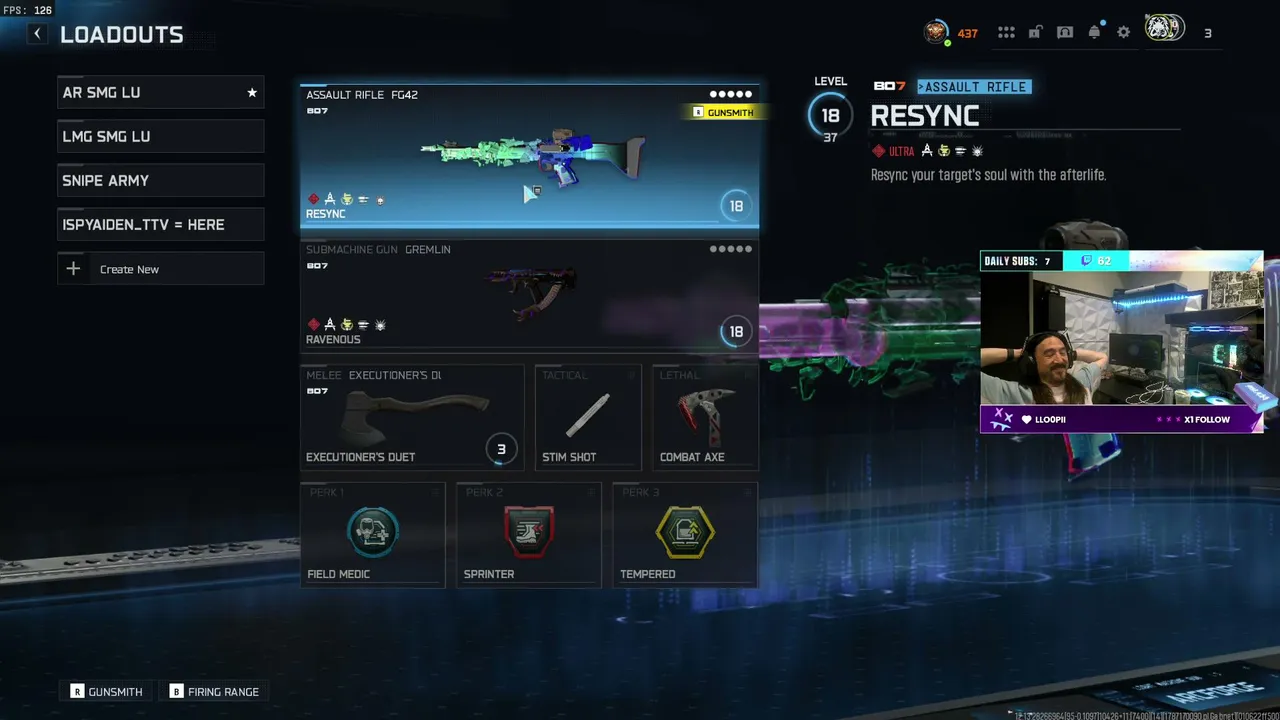Click the RESYNC blueprint title on the right
The image size is (1280, 720).
click(x=924, y=117)
